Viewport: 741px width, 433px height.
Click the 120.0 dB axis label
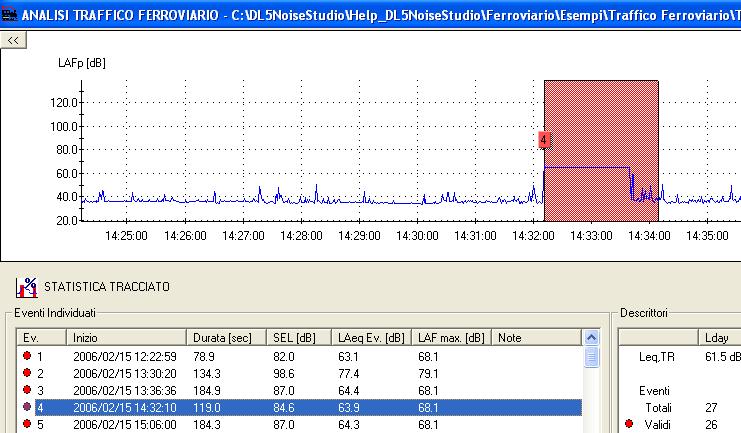click(64, 103)
